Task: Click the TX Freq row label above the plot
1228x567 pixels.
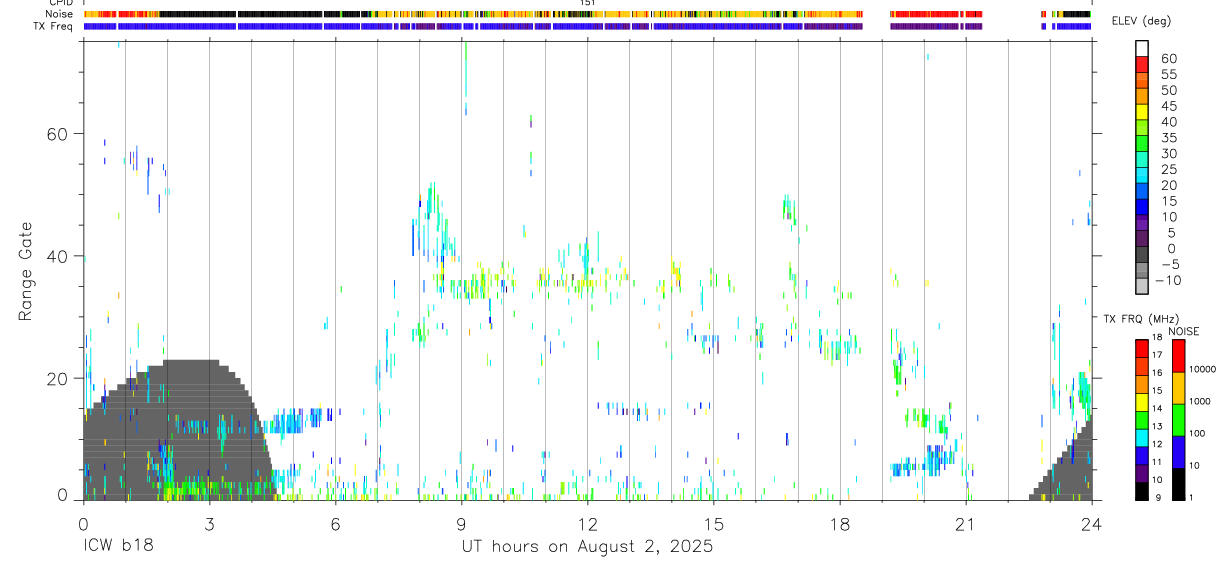Action: point(53,26)
